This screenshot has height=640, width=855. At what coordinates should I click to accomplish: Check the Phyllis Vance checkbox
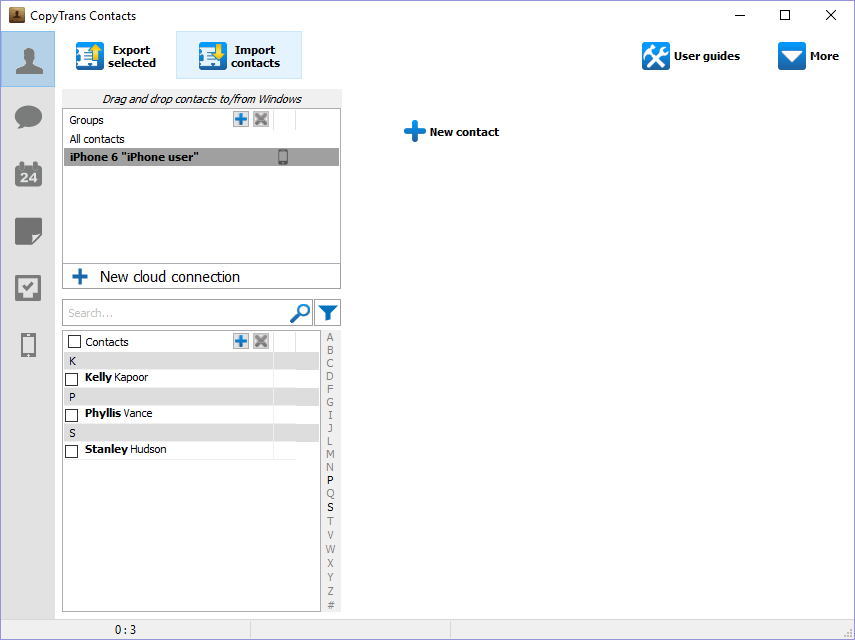[71, 415]
